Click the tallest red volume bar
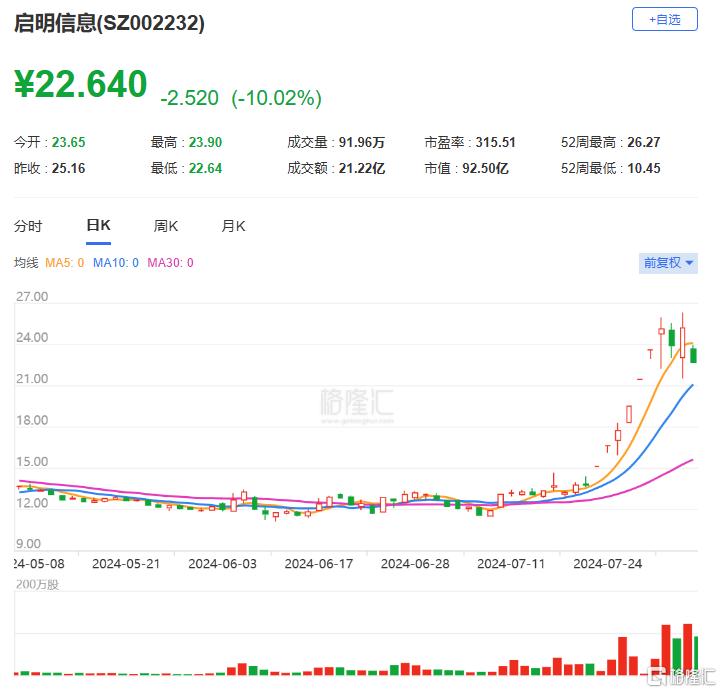Viewport: 723px width, 693px height. click(x=687, y=649)
